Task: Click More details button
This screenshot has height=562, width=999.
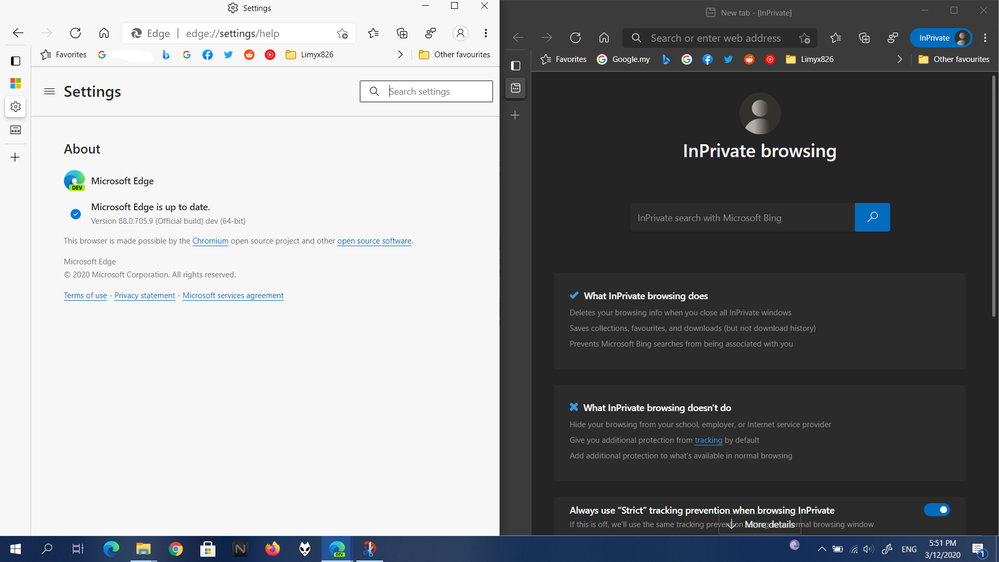Action: point(760,524)
